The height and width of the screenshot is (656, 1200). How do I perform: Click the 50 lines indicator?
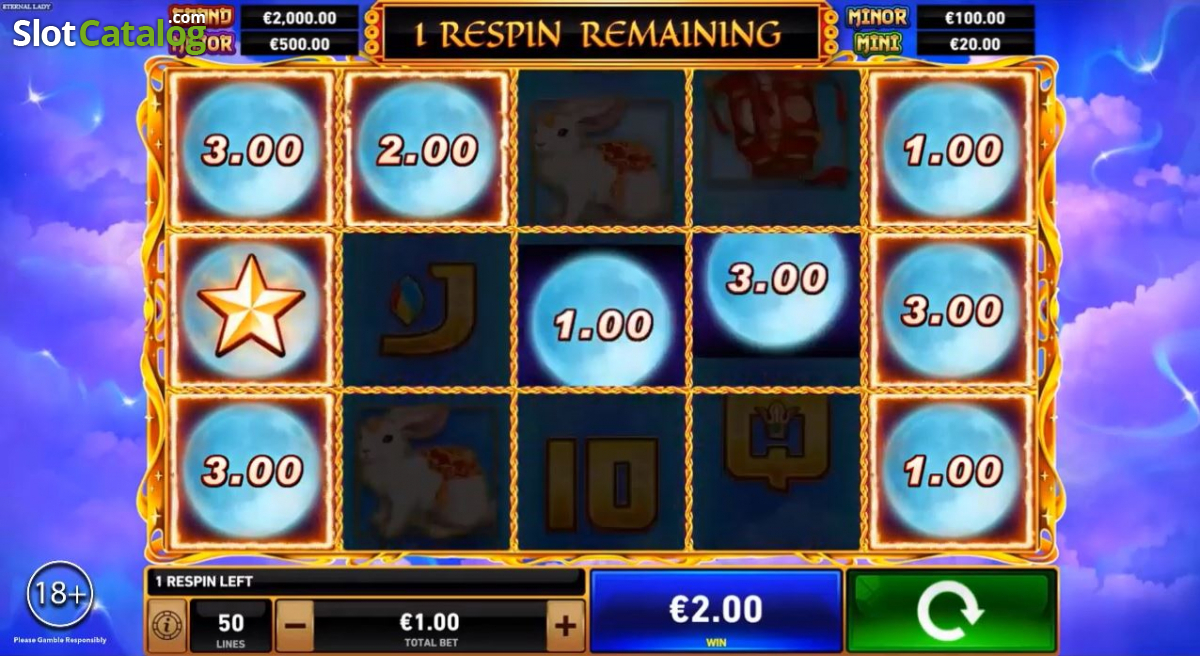[x=230, y=626]
